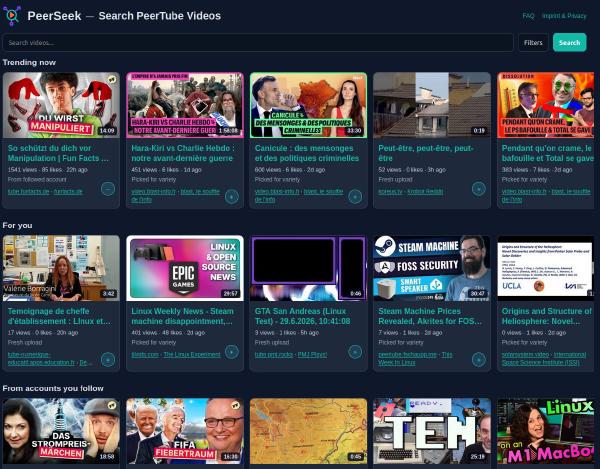Viewport: 600px width, 469px height.
Task: Click the round plus button on the Hara-Kiri card
Action: click(232, 197)
